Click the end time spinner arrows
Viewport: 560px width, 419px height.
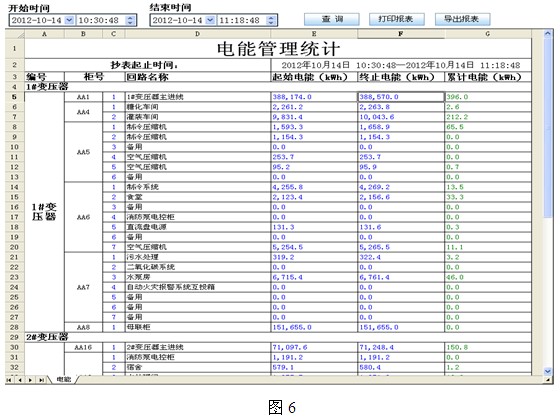pos(271,20)
